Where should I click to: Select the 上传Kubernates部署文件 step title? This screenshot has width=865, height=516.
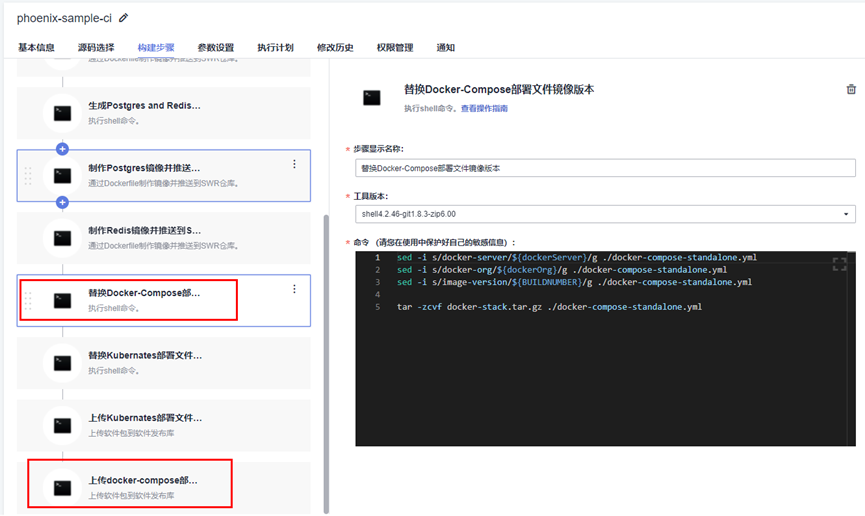pyautogui.click(x=145, y=418)
